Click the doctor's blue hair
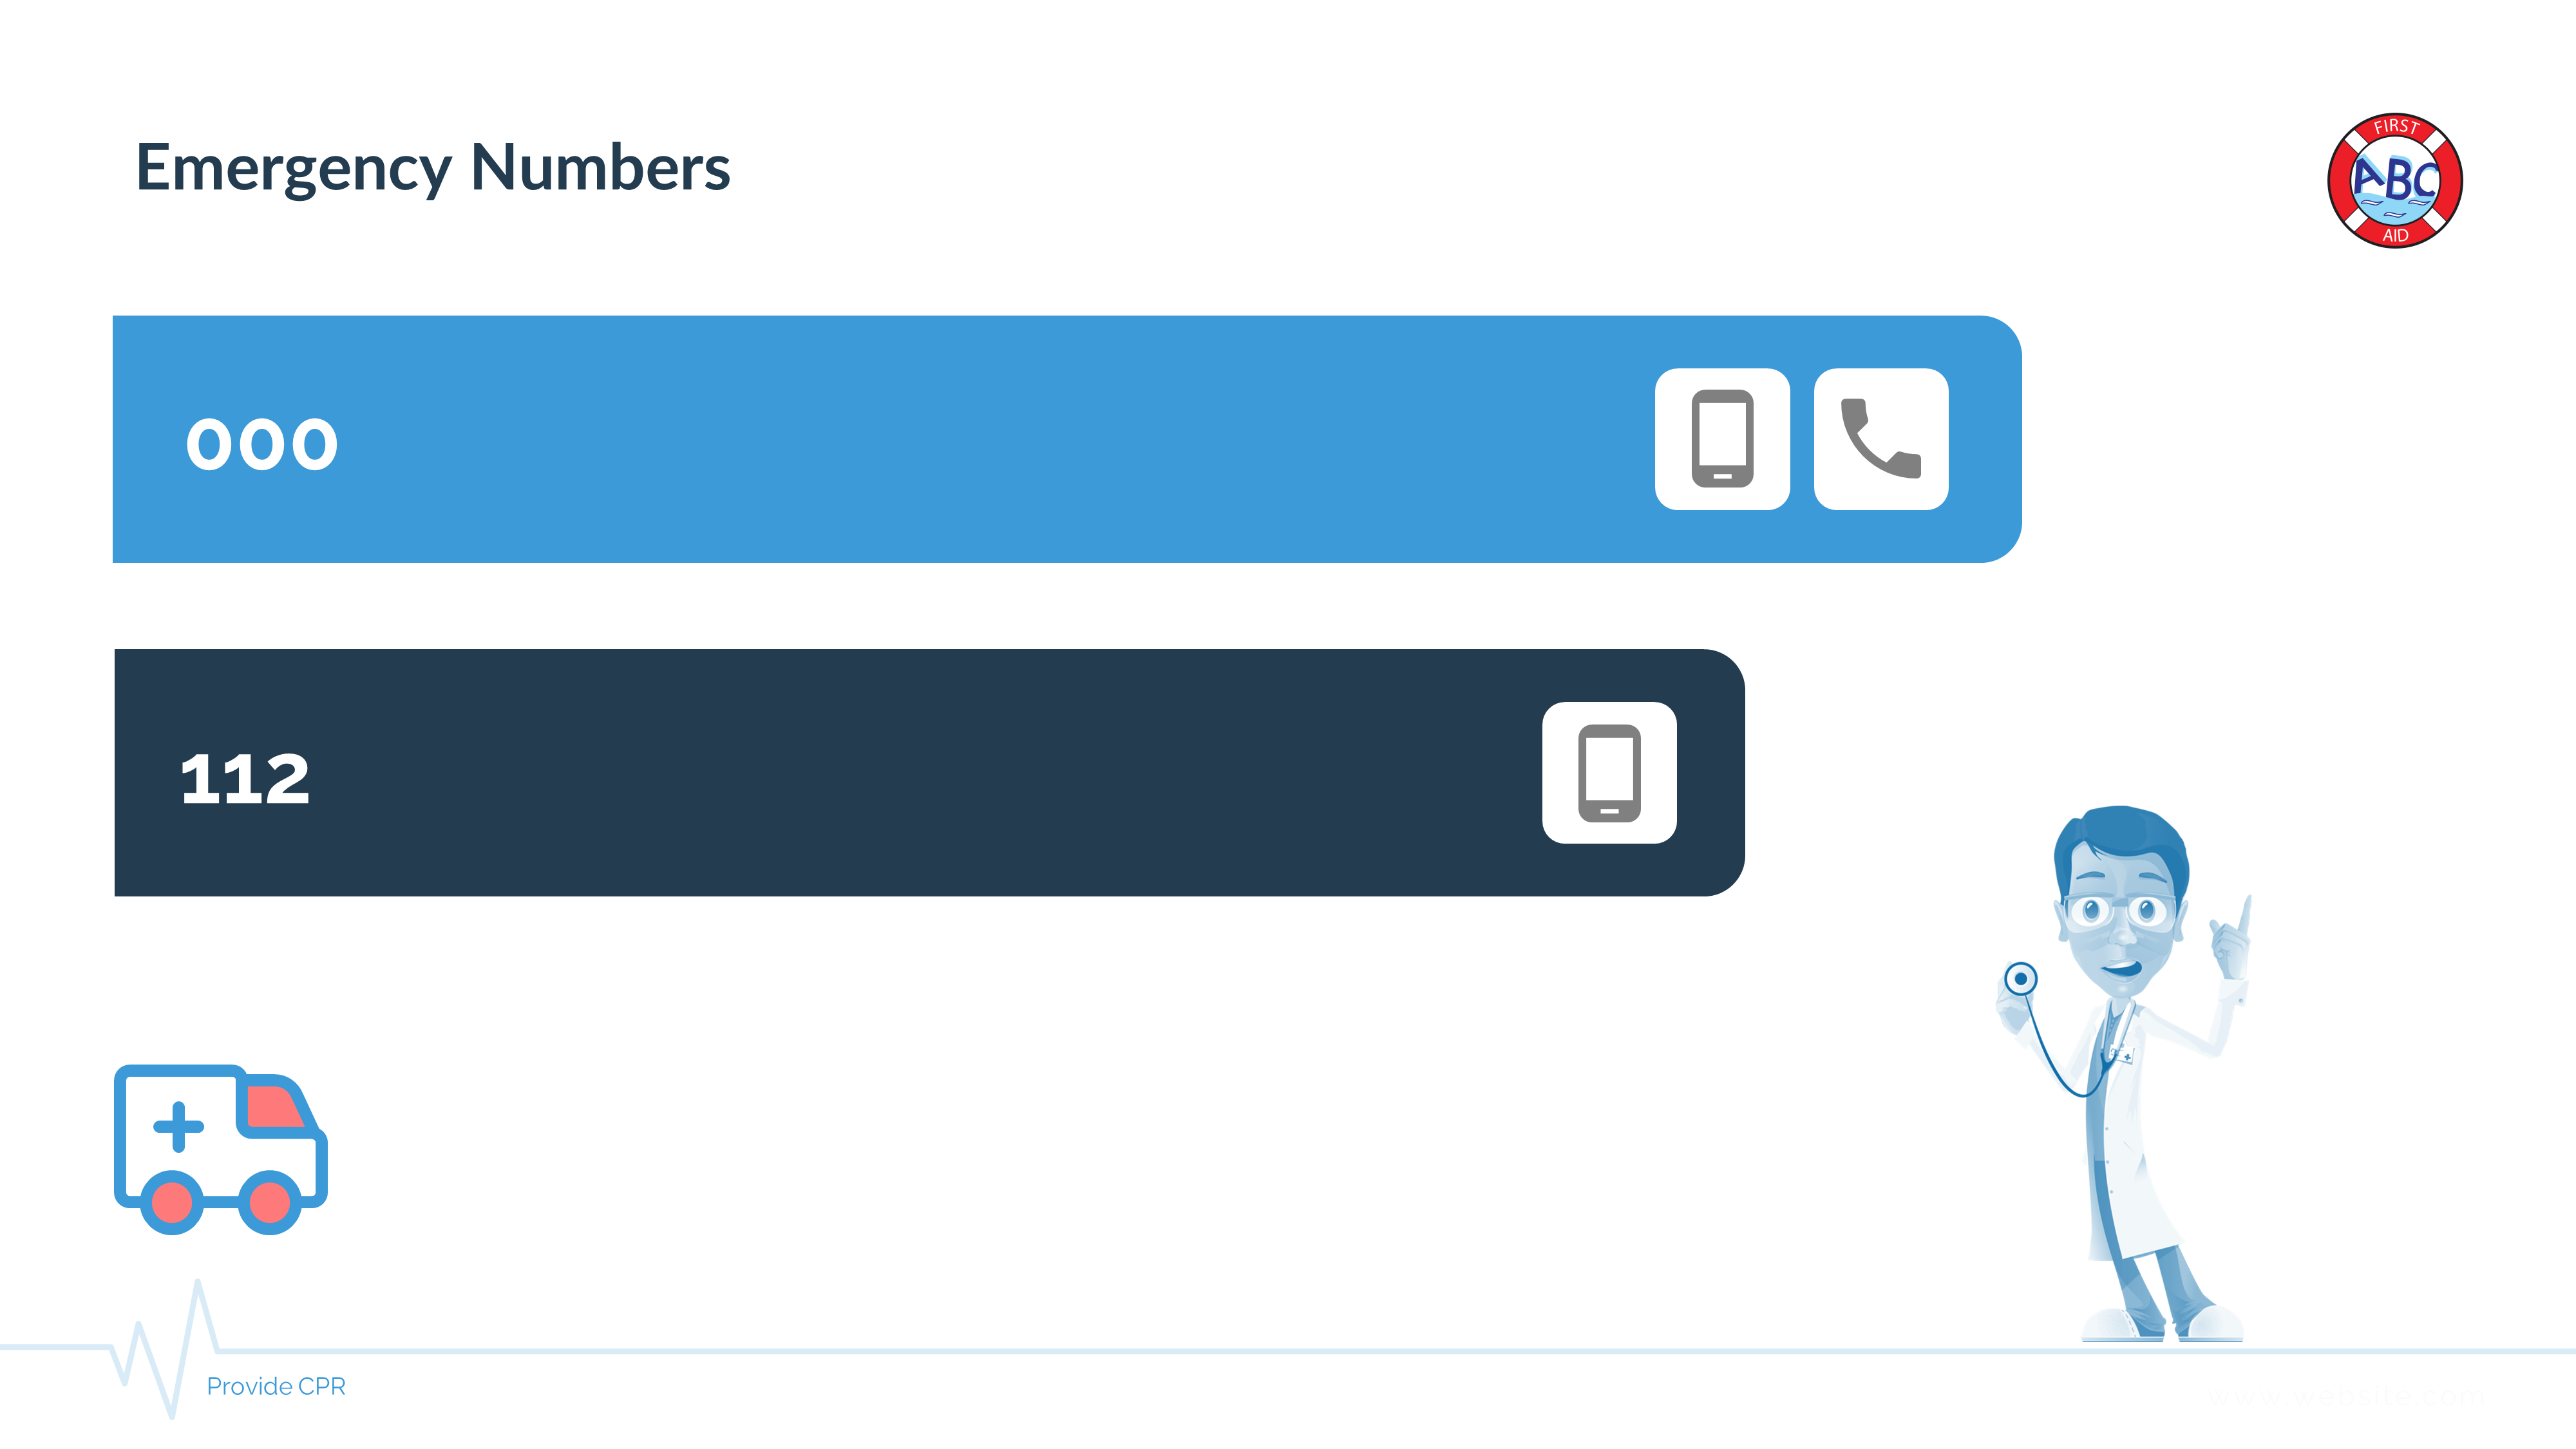 [2120, 840]
